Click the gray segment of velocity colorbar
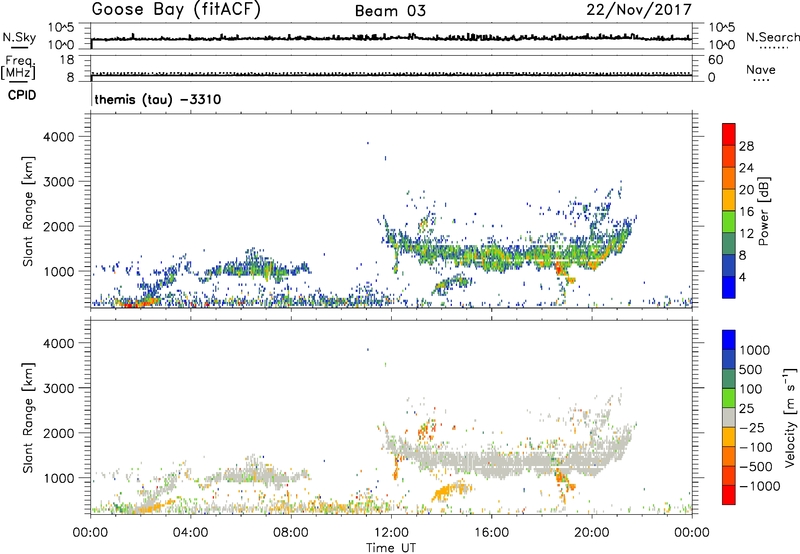Image resolution: width=800 pixels, height=554 pixels. pyautogui.click(x=729, y=418)
